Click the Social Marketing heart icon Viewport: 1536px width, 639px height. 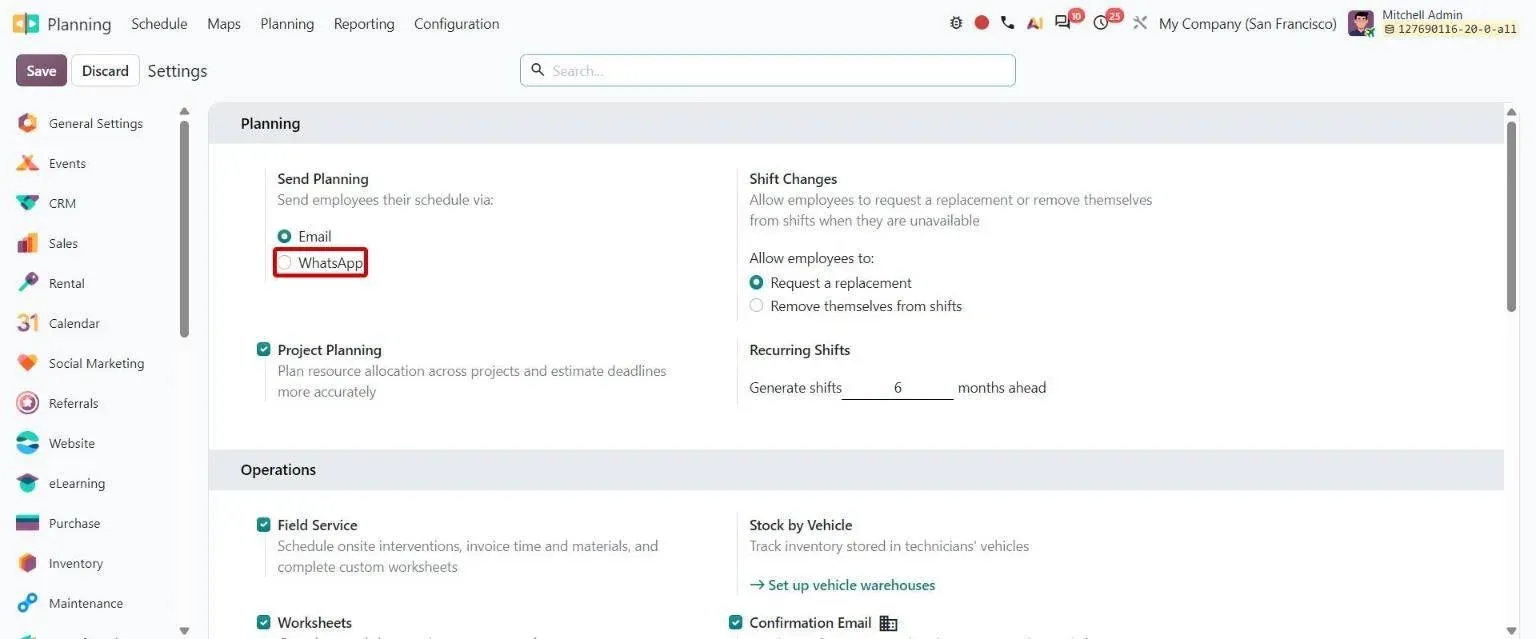click(28, 363)
